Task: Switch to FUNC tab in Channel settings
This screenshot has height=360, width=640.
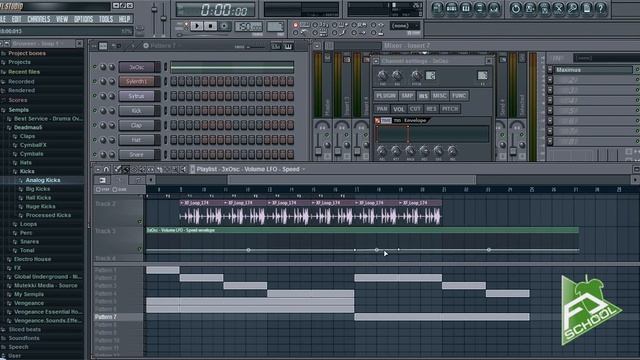Action: click(x=459, y=96)
